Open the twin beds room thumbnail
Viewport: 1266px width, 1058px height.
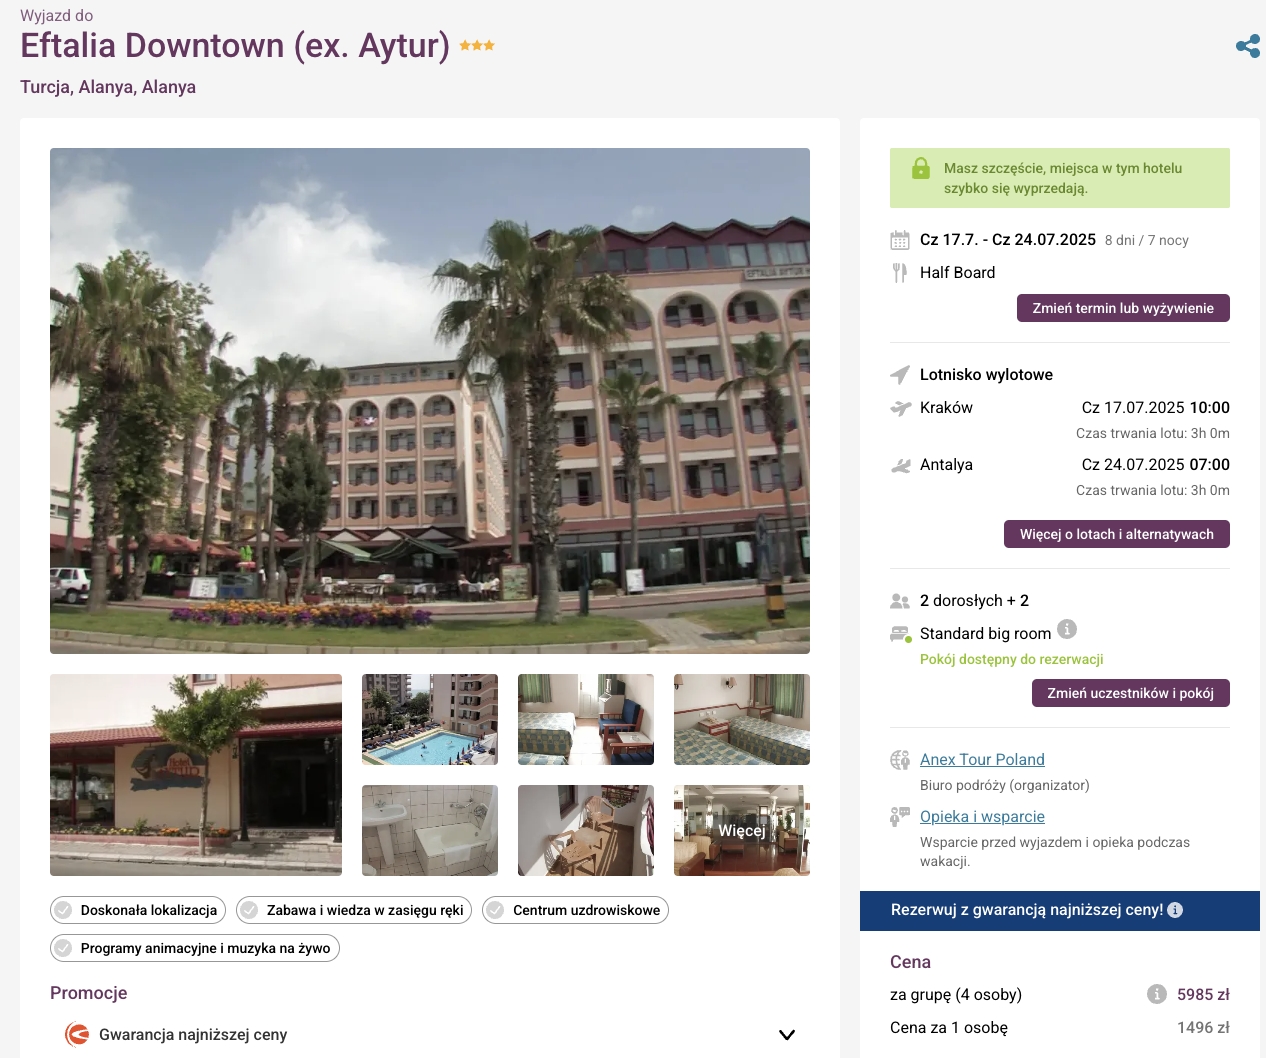742,720
